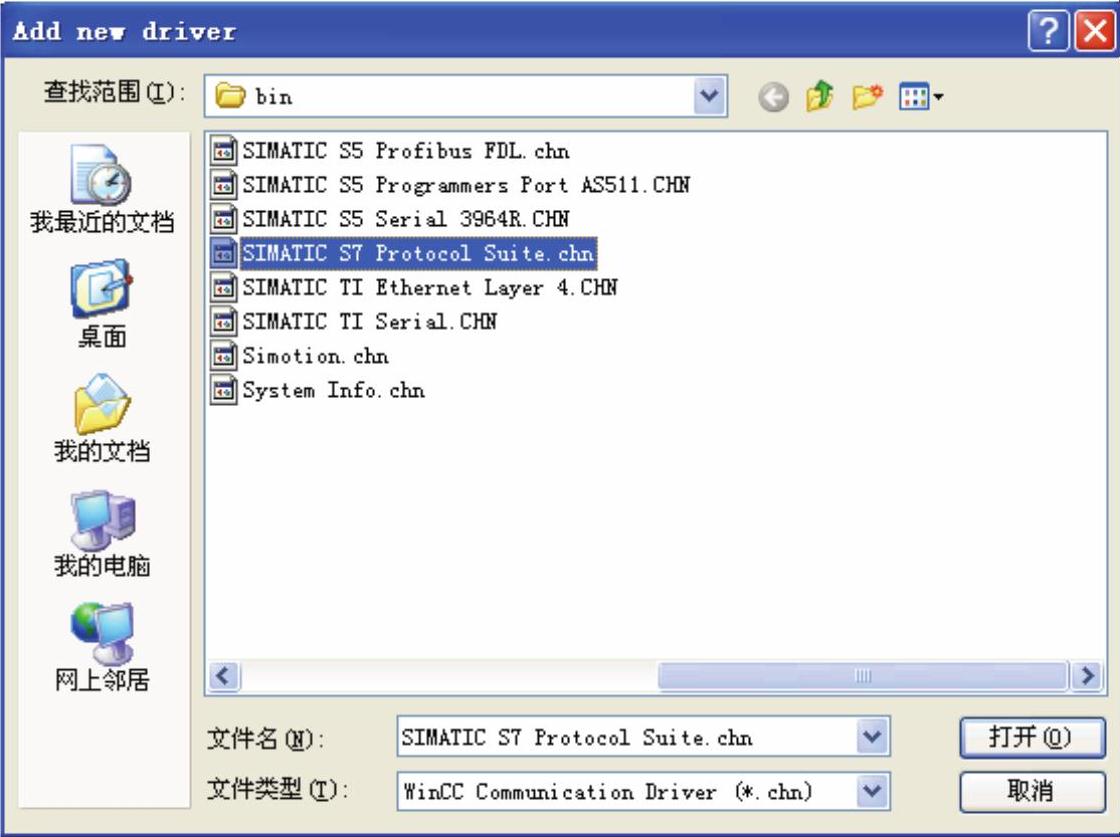
Task: Open the My Recent Documents place (我最近的文档)
Action: point(102,189)
